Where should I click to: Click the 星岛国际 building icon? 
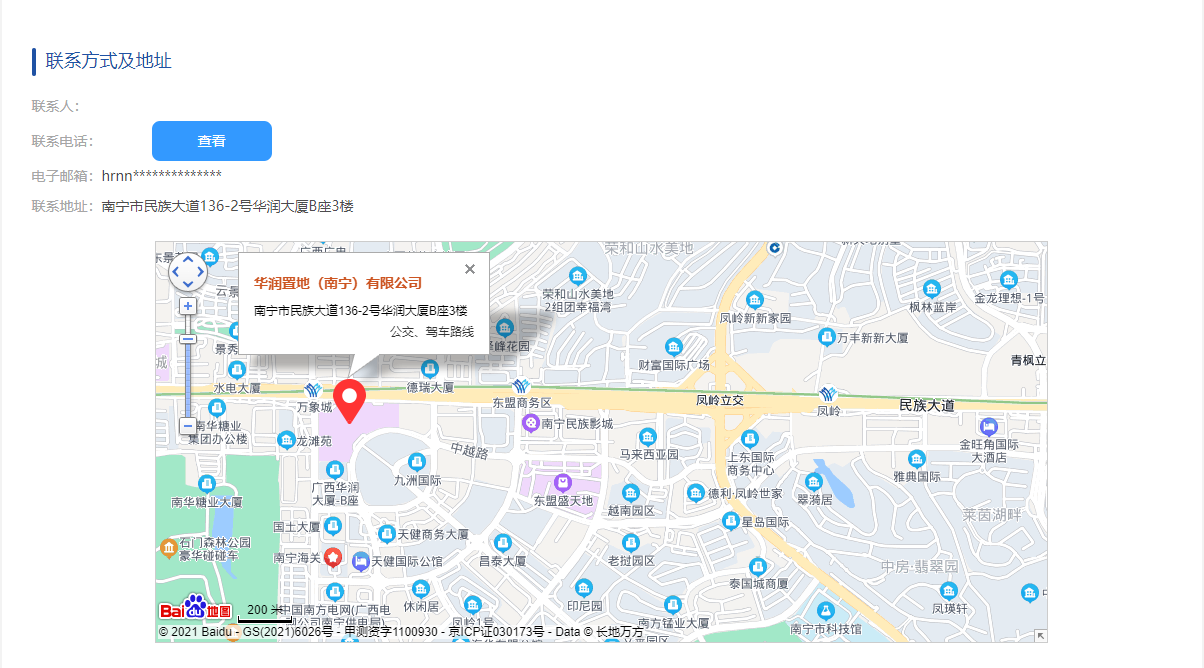pos(729,521)
